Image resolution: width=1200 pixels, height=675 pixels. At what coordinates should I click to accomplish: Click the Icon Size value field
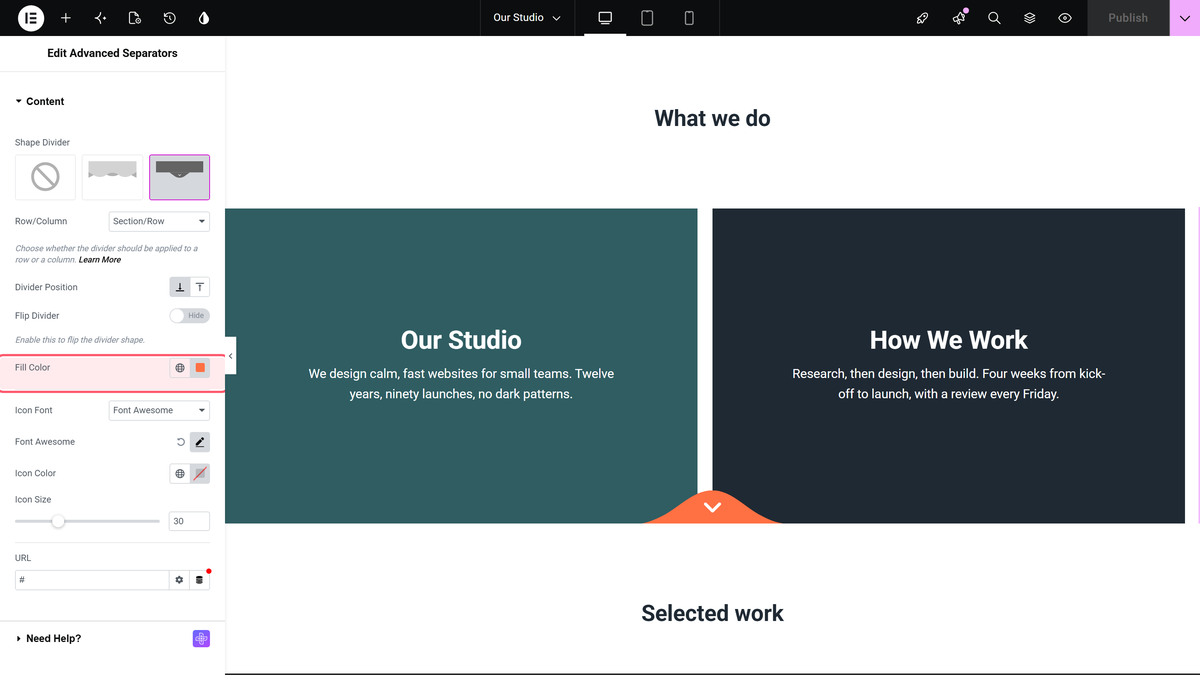coord(189,521)
